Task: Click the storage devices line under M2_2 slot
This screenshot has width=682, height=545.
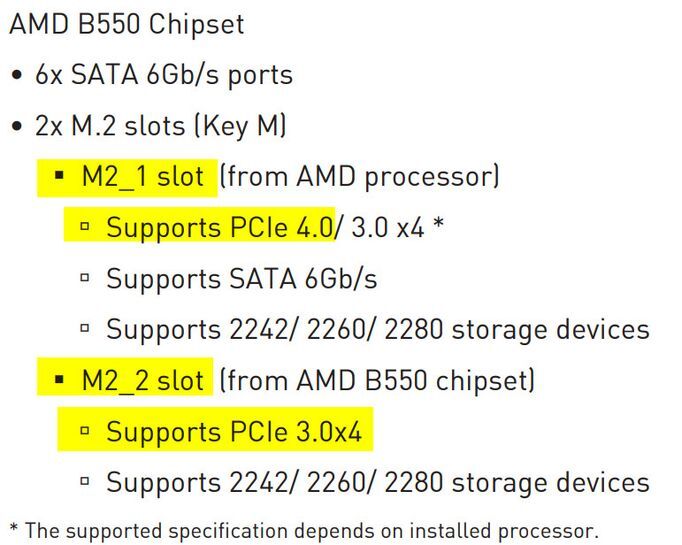Action: pos(377,482)
